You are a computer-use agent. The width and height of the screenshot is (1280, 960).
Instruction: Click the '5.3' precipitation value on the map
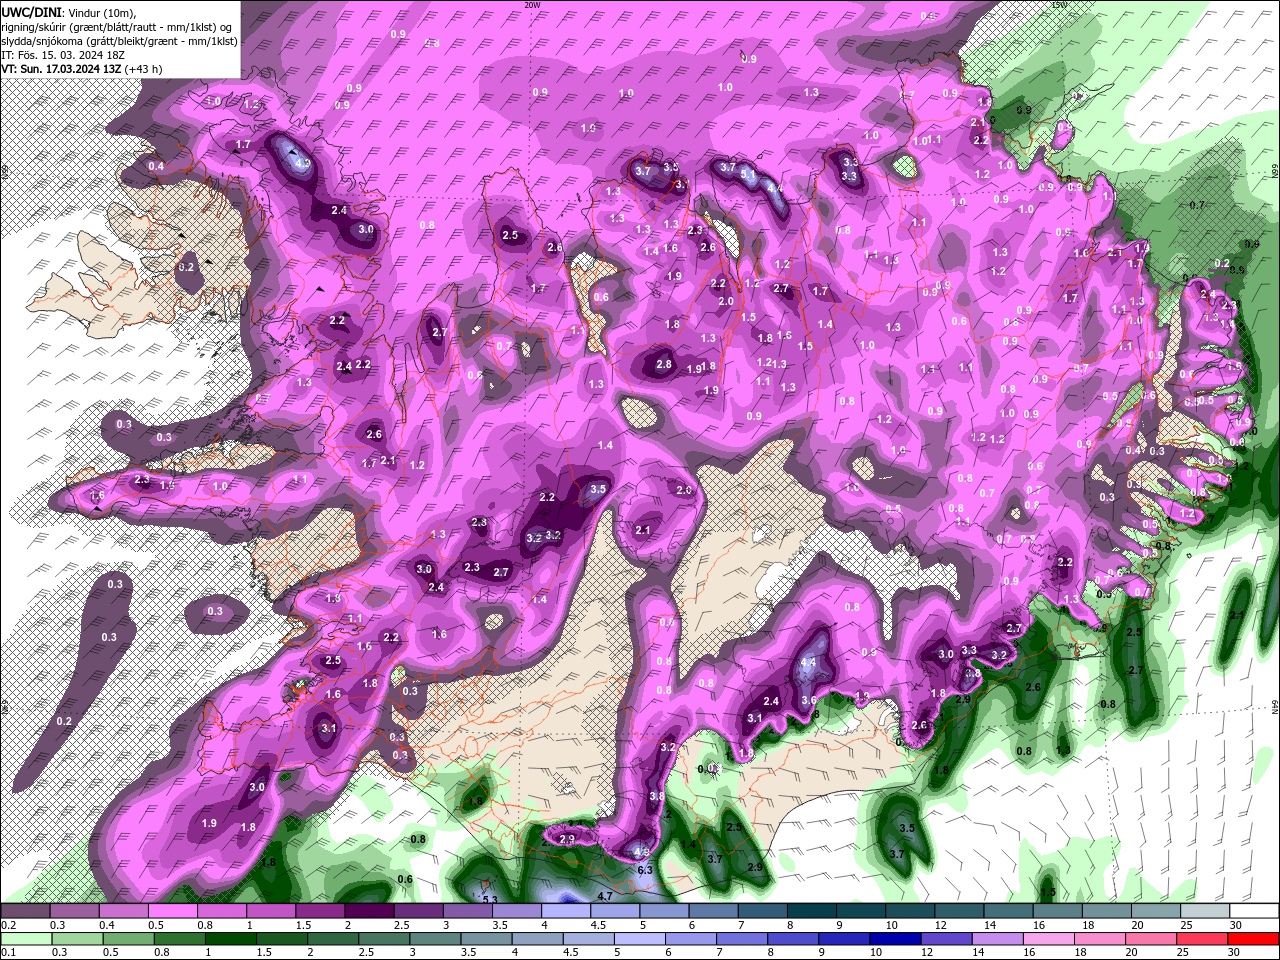[x=490, y=900]
